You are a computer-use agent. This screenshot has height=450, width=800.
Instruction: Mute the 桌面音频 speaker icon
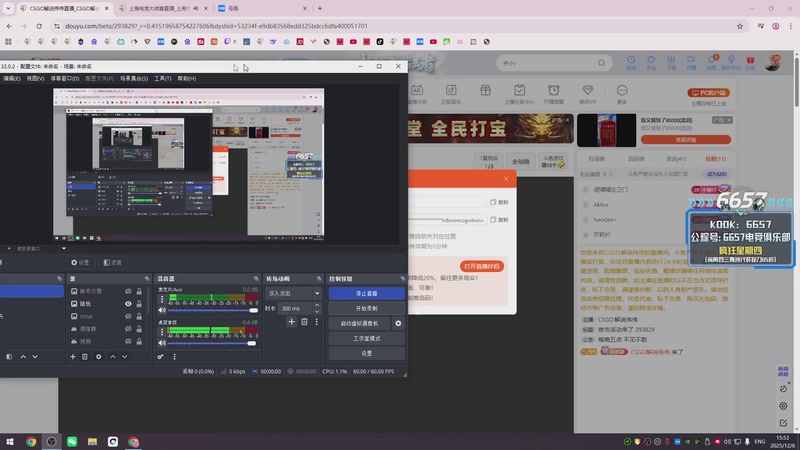coord(162,343)
